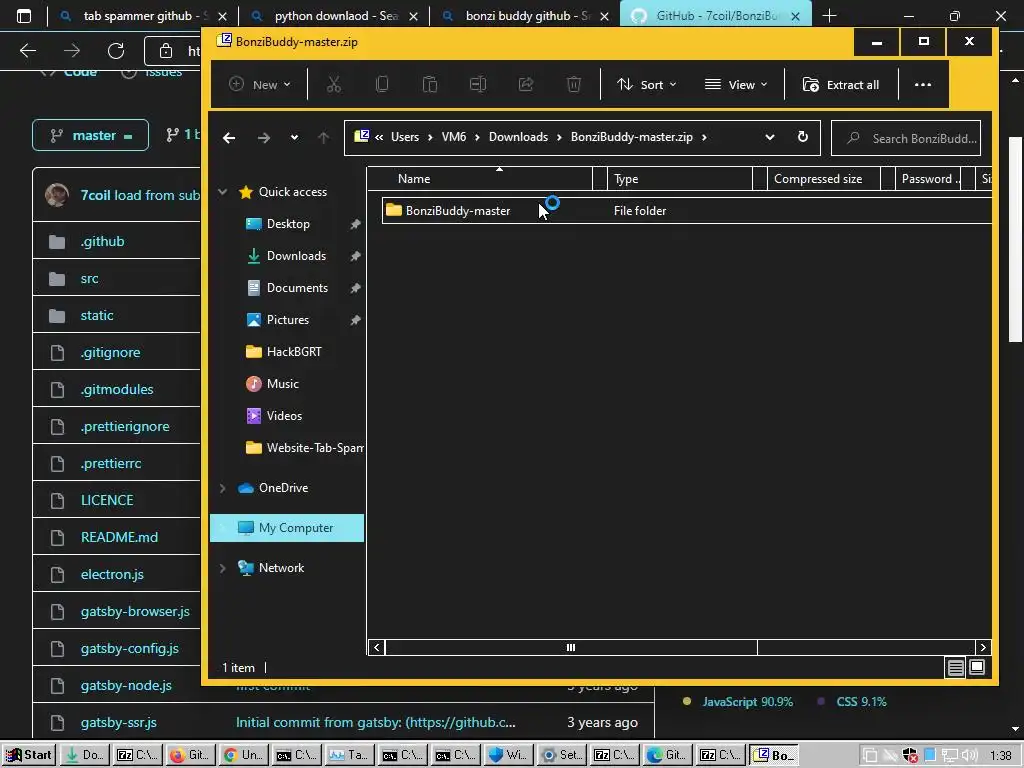Open the HackBGRT folder in sidebar
Screen dimensions: 1024x768
pos(294,352)
